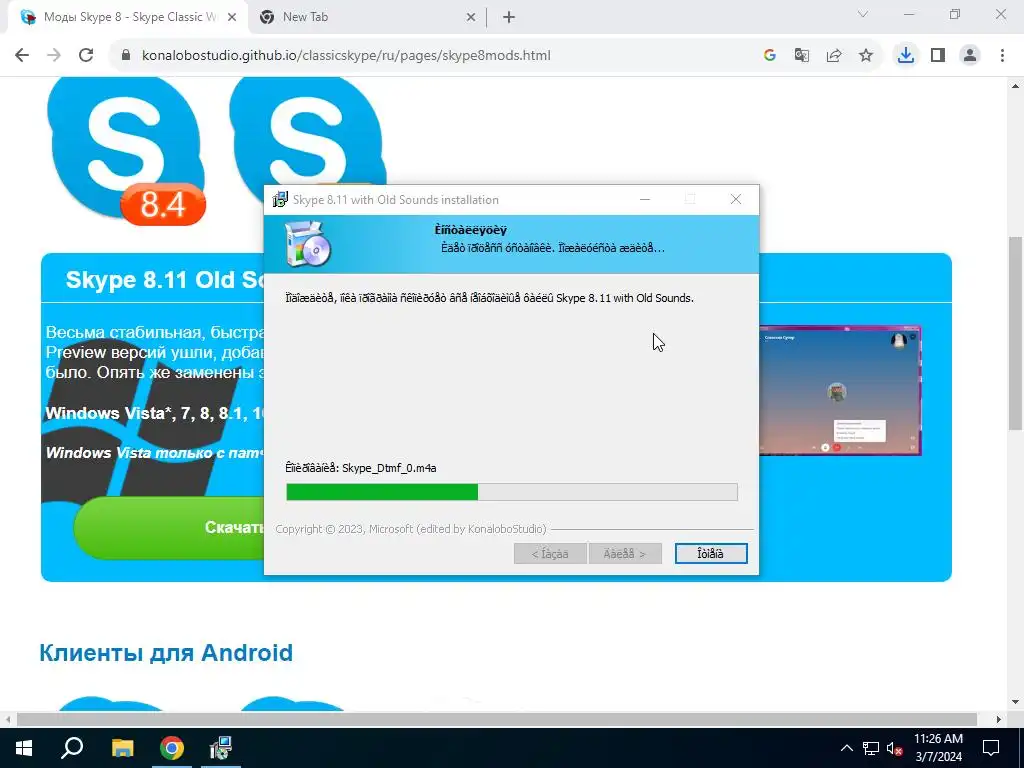
Task: Open network status tray icon
Action: click(x=871, y=748)
